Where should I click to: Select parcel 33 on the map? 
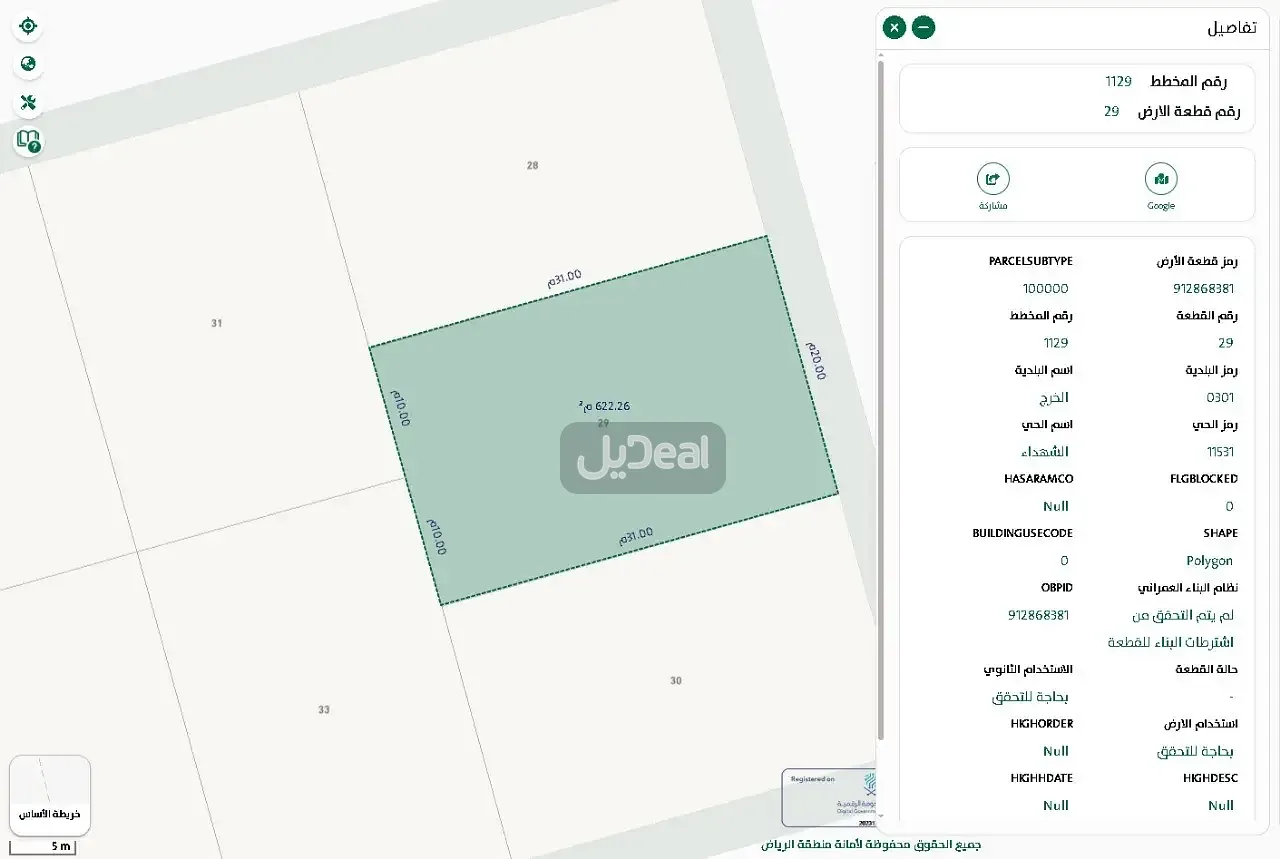(x=323, y=710)
